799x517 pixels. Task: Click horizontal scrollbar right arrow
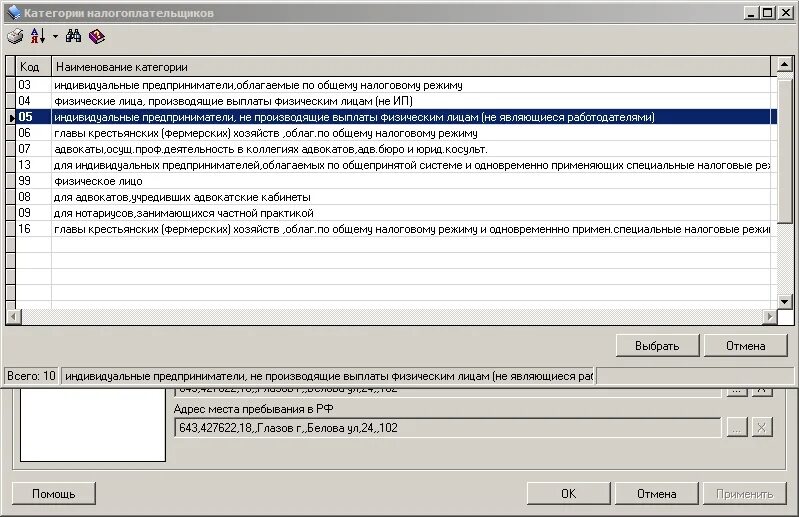769,317
